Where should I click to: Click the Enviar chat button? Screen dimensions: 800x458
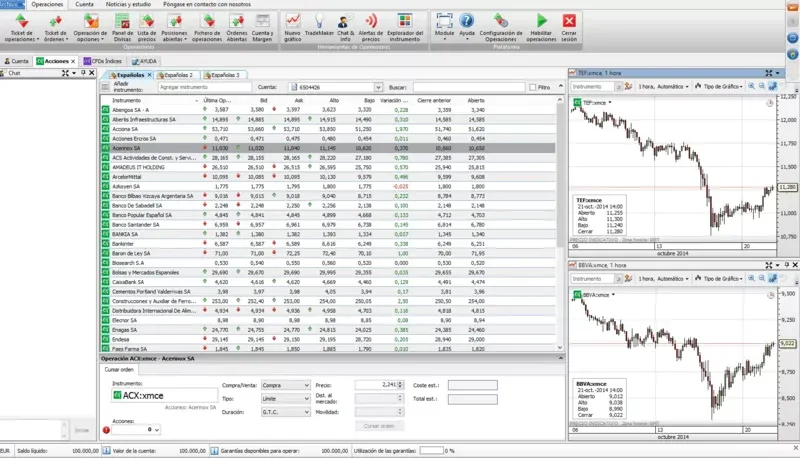tap(82, 430)
